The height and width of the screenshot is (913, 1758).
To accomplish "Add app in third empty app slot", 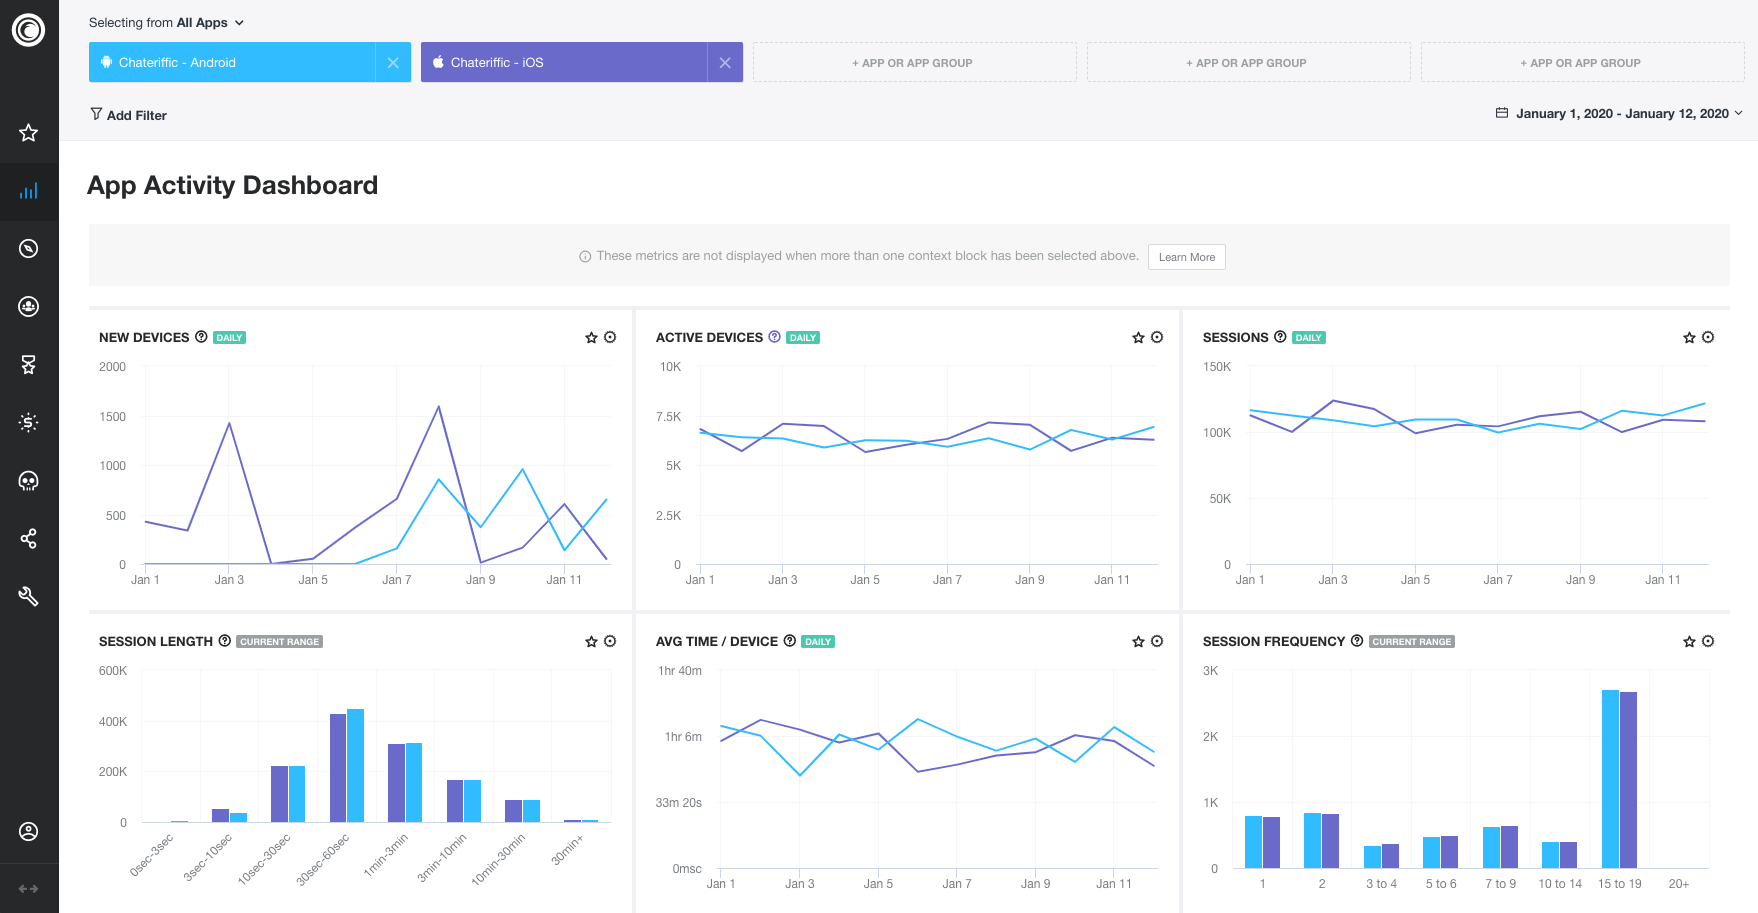I will 1582,63.
